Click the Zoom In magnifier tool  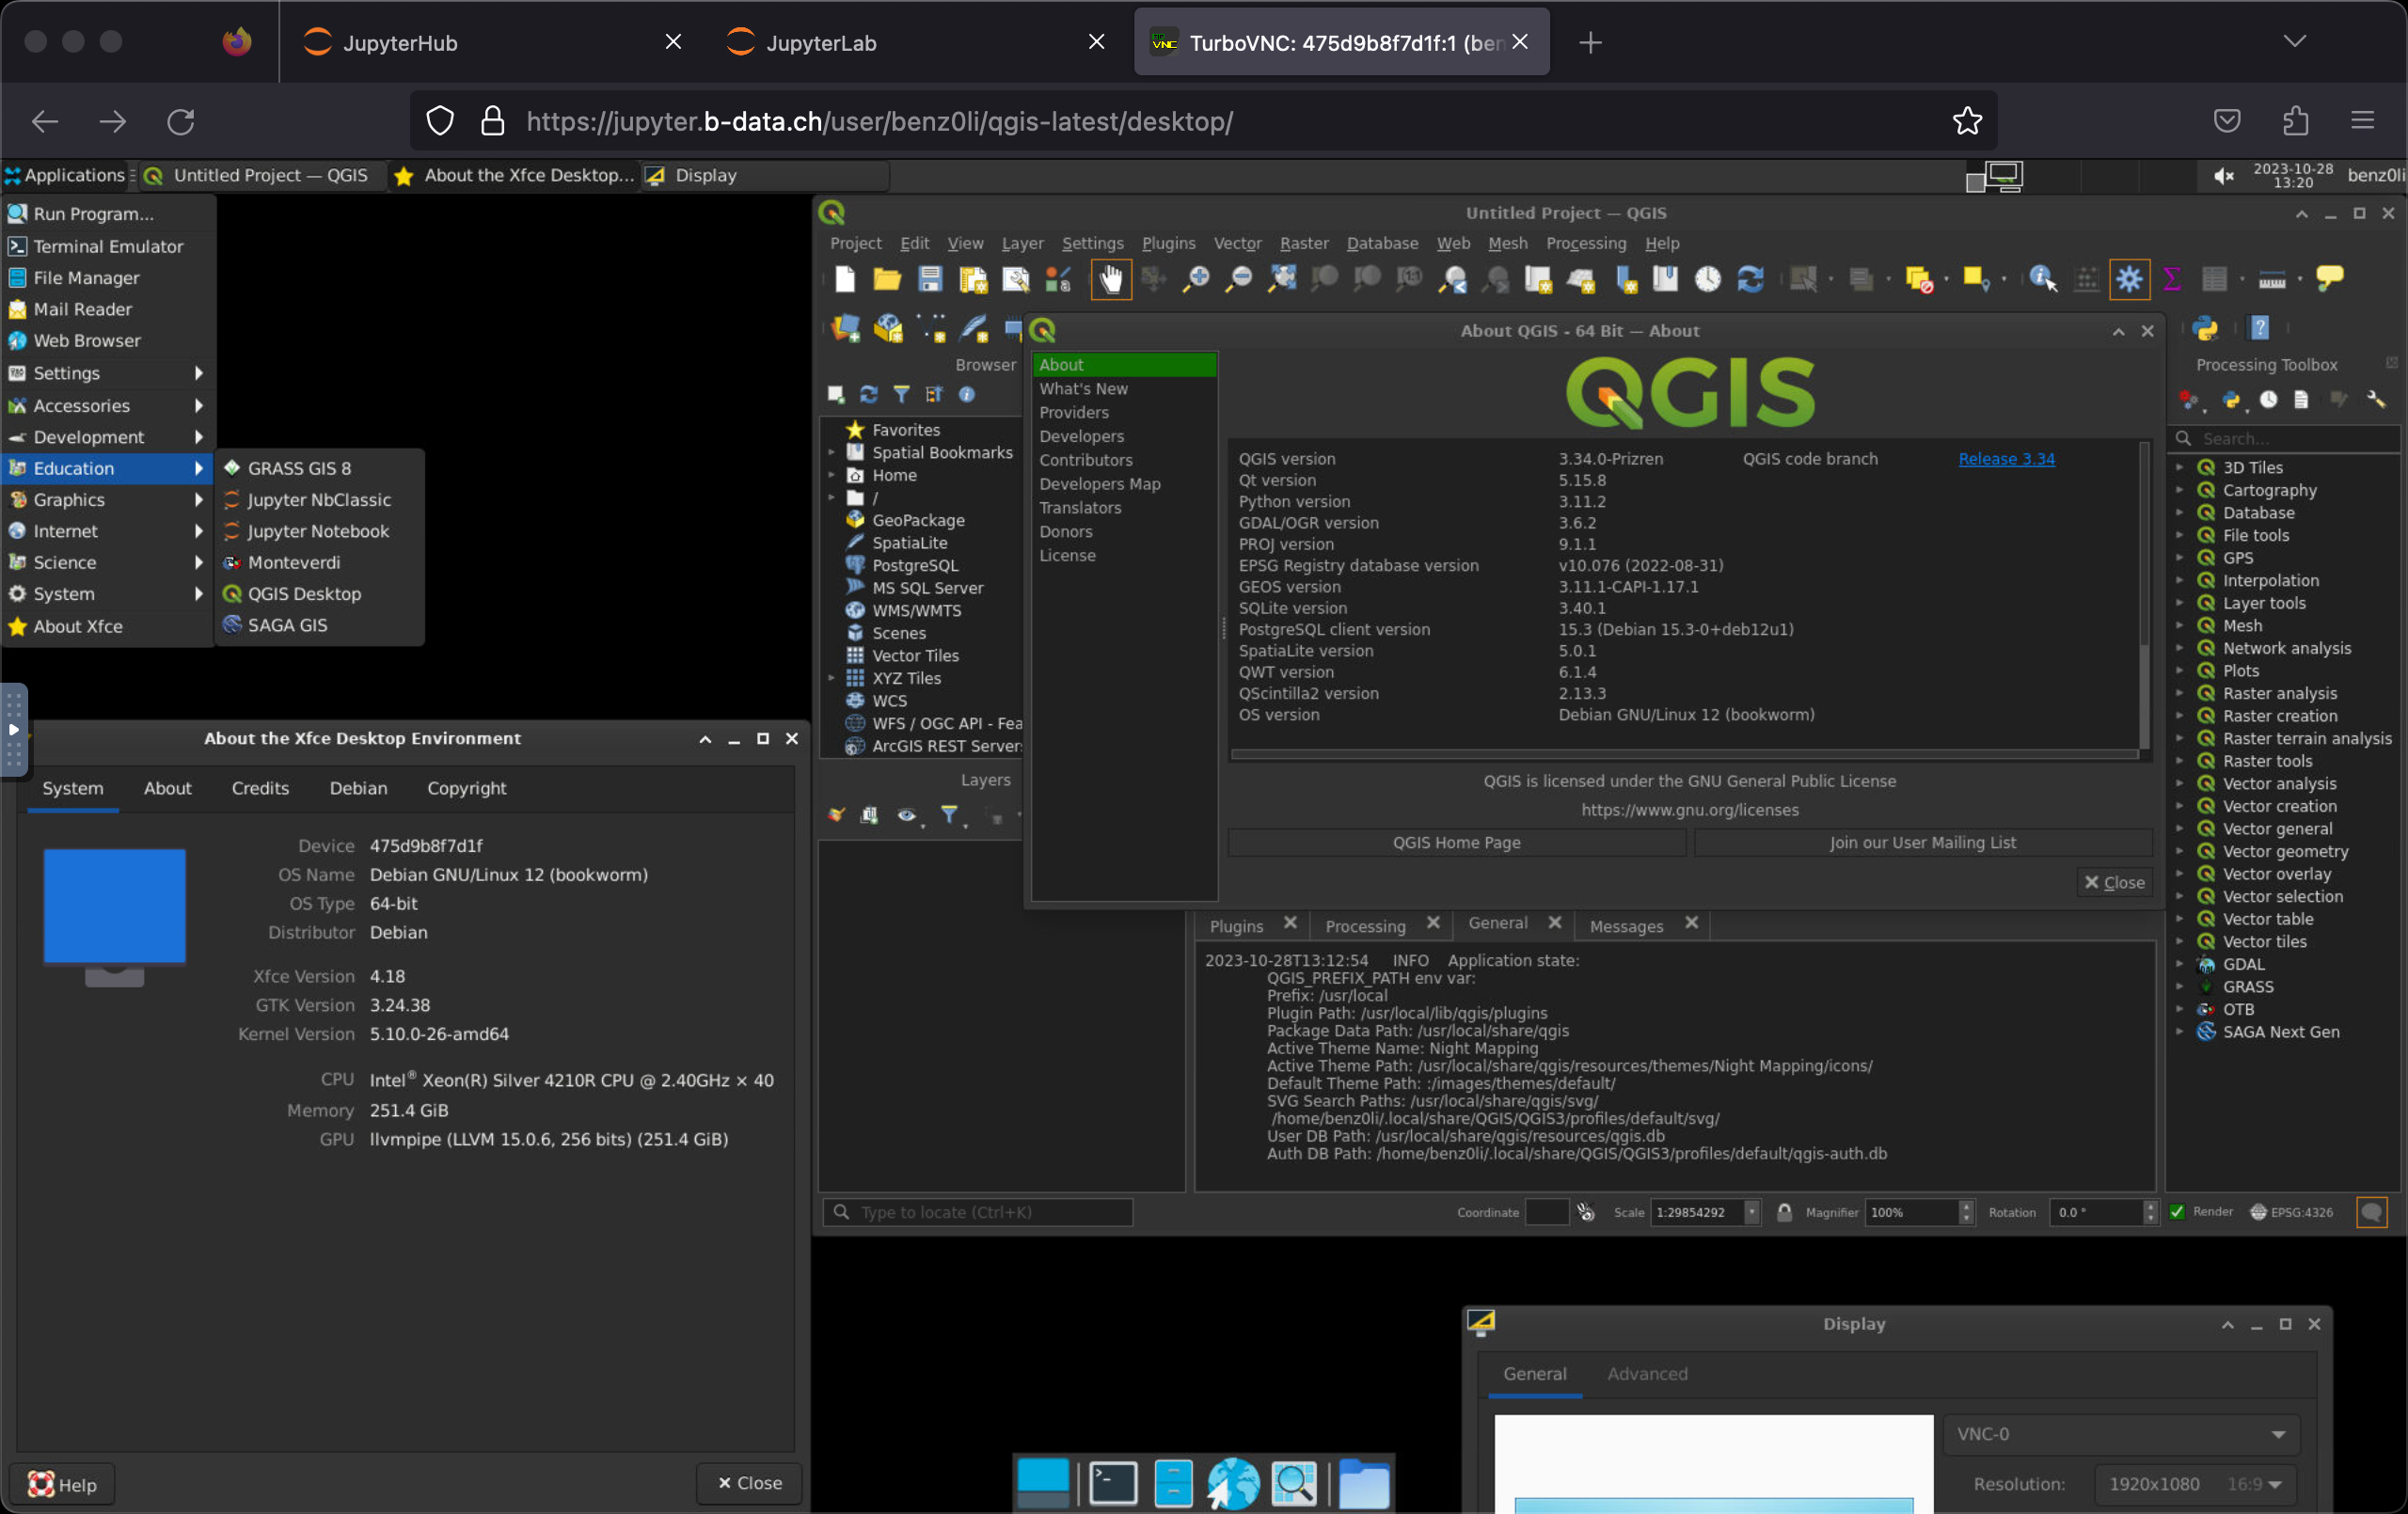click(1195, 279)
